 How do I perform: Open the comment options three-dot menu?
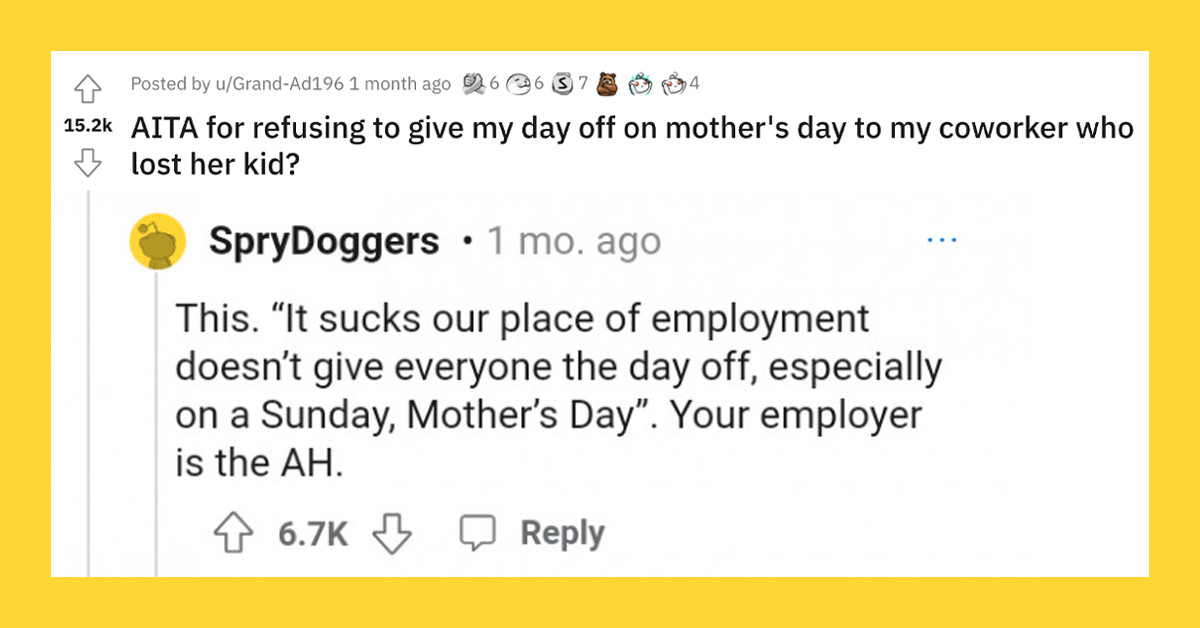coord(942,238)
